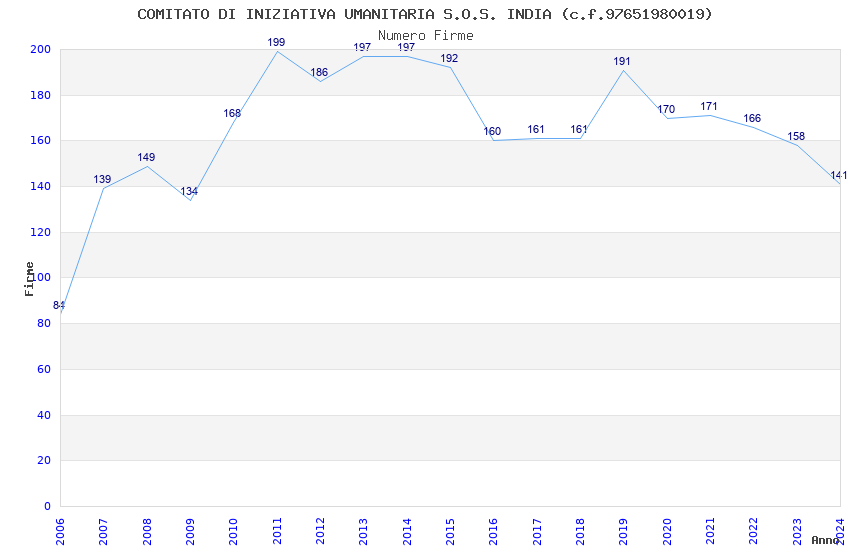Click the 84 data label at 2006
850x550 pixels.
(59, 306)
